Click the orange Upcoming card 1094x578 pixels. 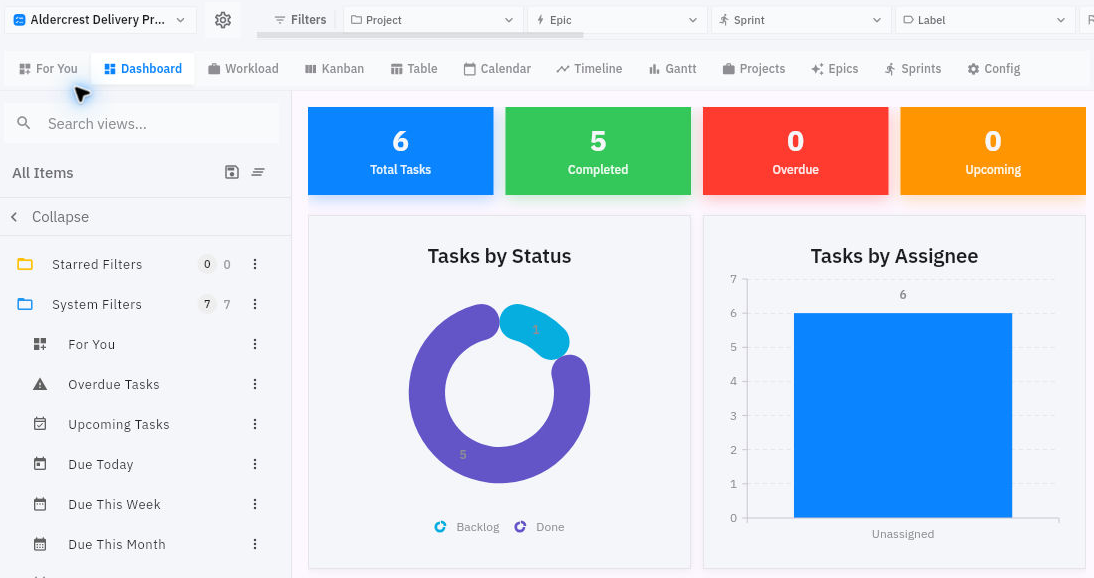point(993,151)
